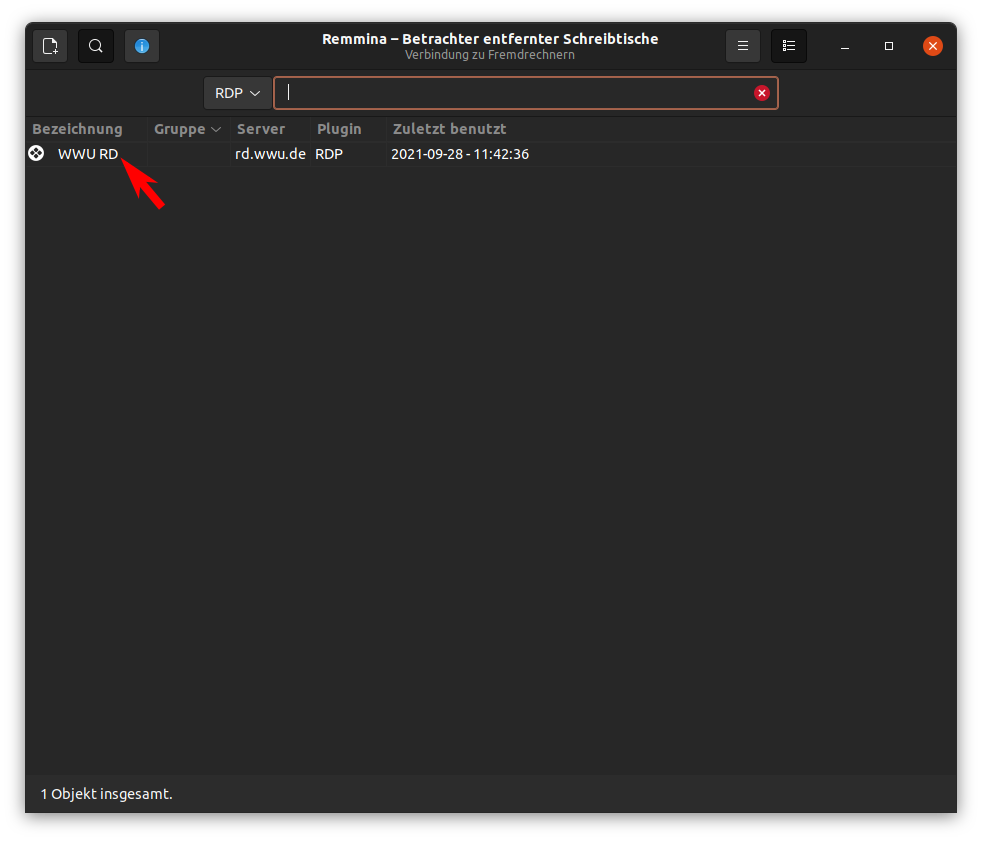Sort by Gruppe column header
This screenshot has width=982, height=841.
(x=187, y=129)
